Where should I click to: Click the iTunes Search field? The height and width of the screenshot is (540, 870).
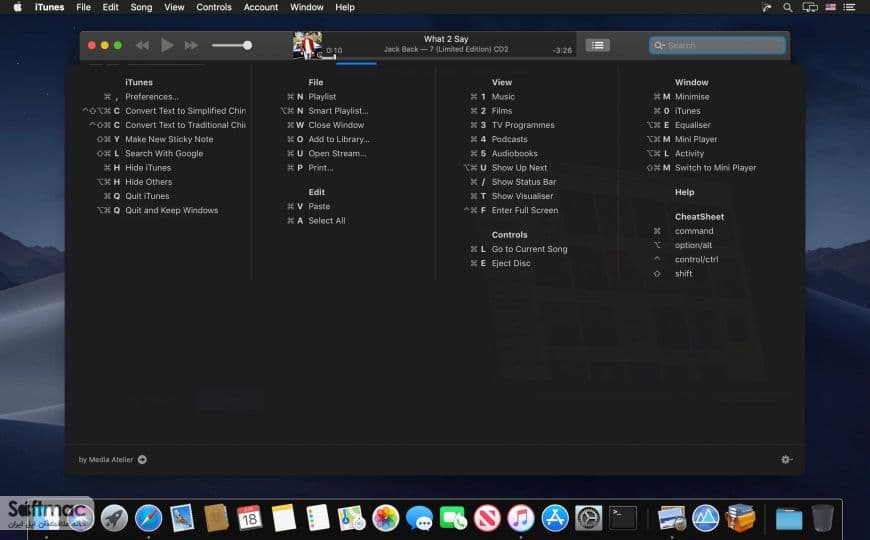tap(717, 46)
